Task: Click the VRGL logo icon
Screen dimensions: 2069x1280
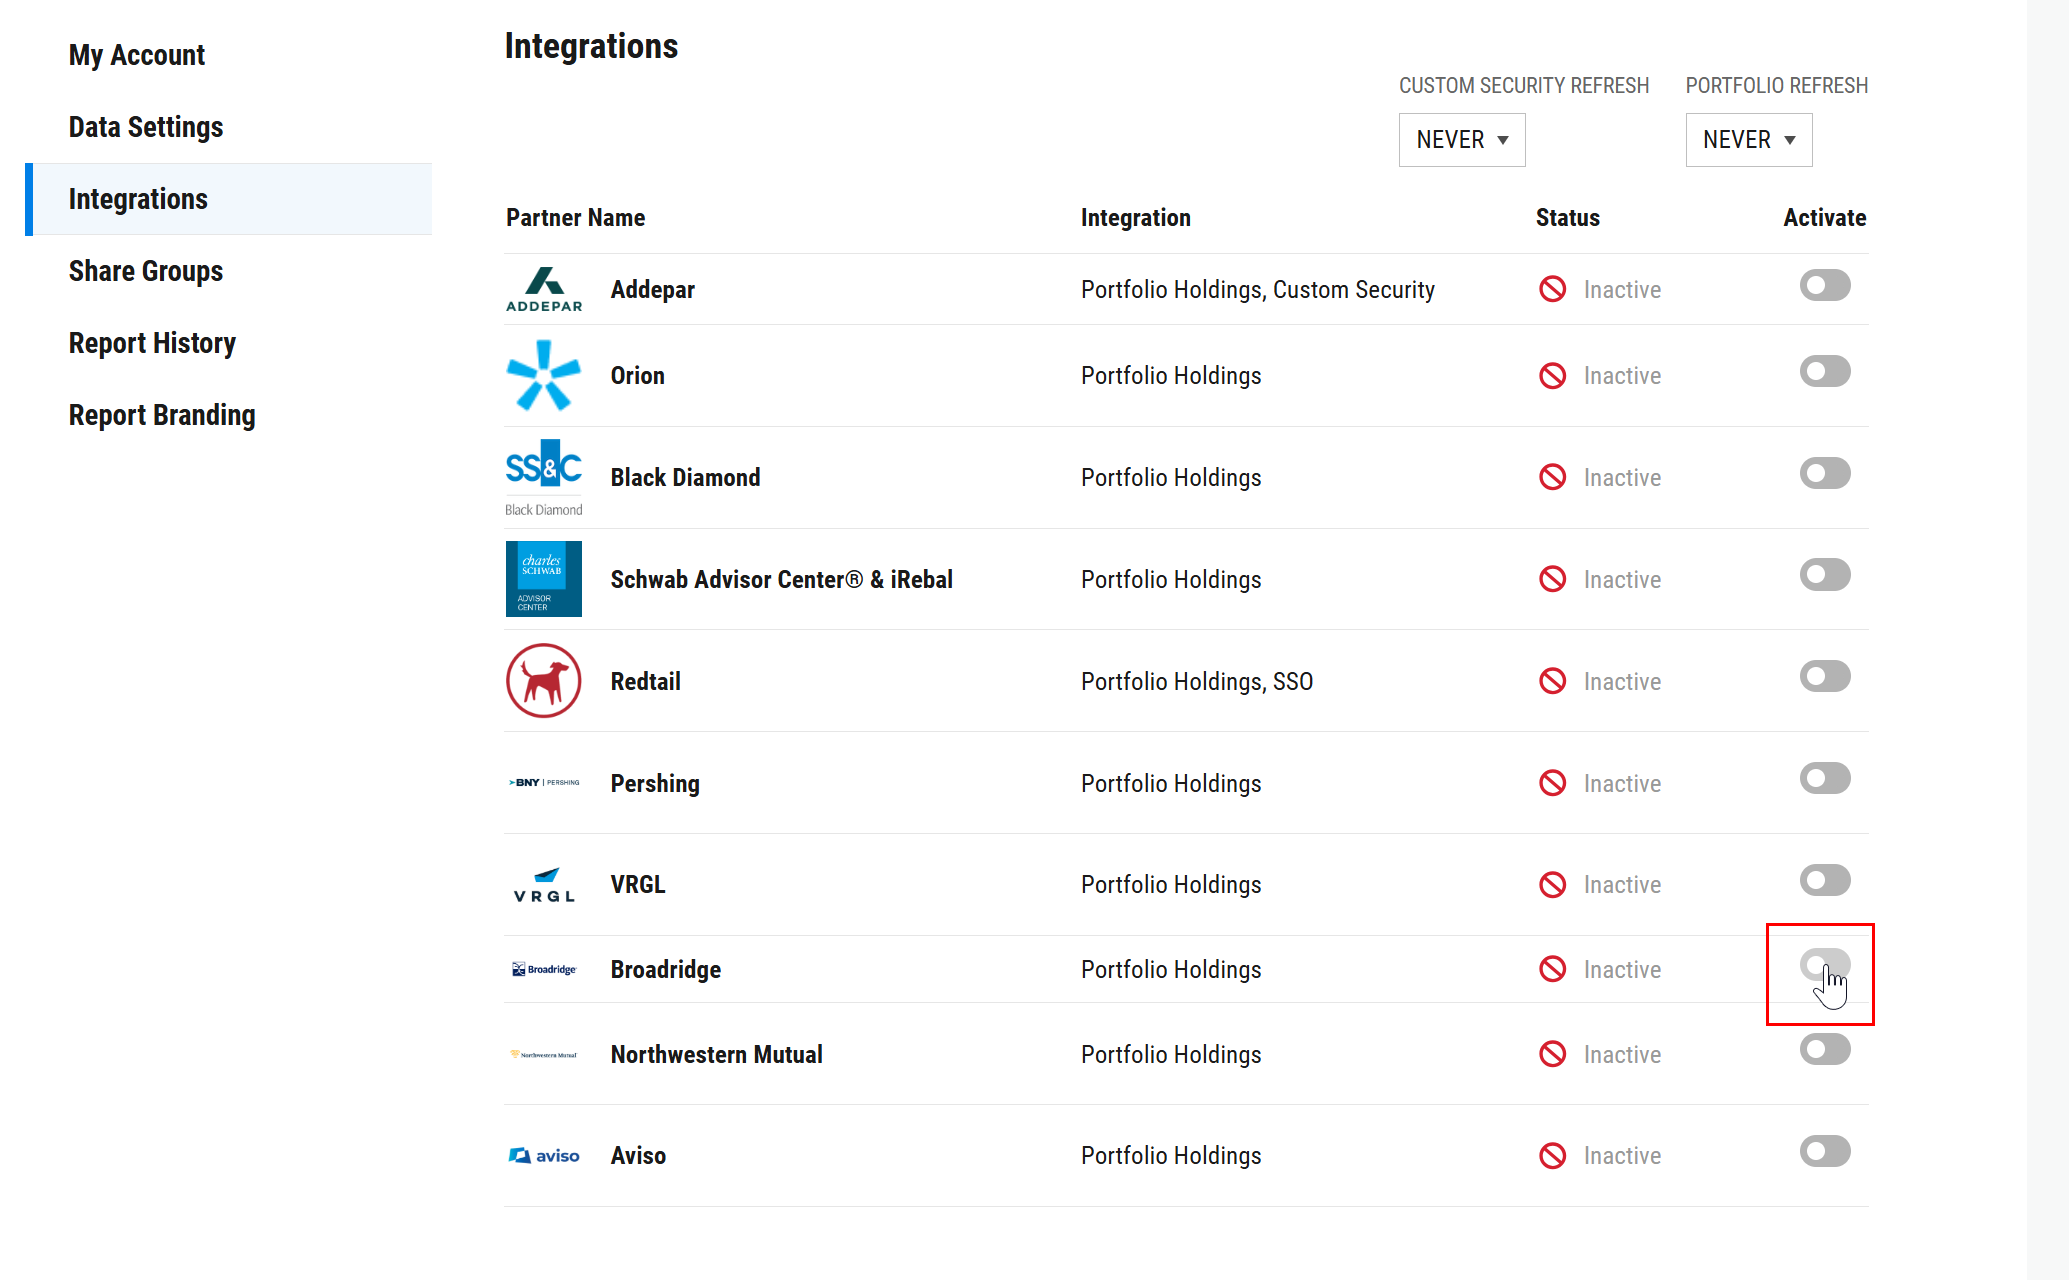Action: point(544,885)
